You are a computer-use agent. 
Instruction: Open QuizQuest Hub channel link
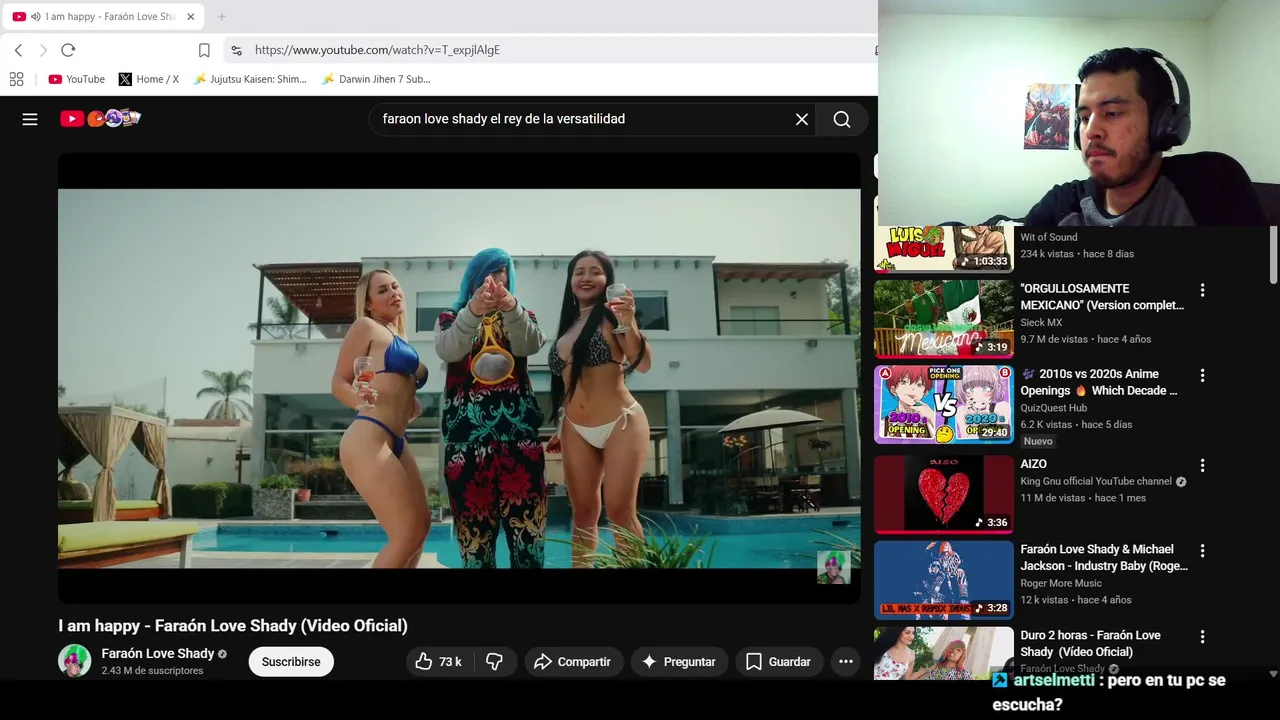(x=1056, y=407)
